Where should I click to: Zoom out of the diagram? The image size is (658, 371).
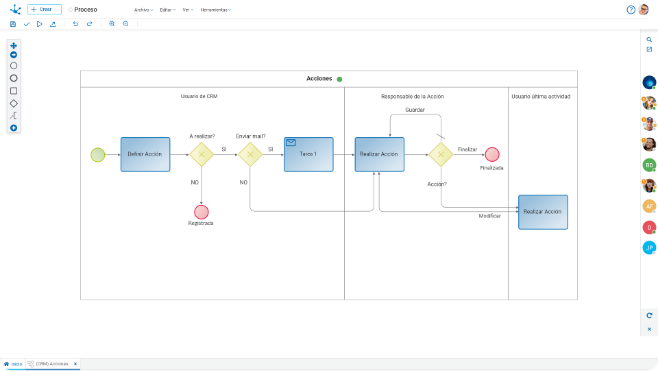click(125, 24)
